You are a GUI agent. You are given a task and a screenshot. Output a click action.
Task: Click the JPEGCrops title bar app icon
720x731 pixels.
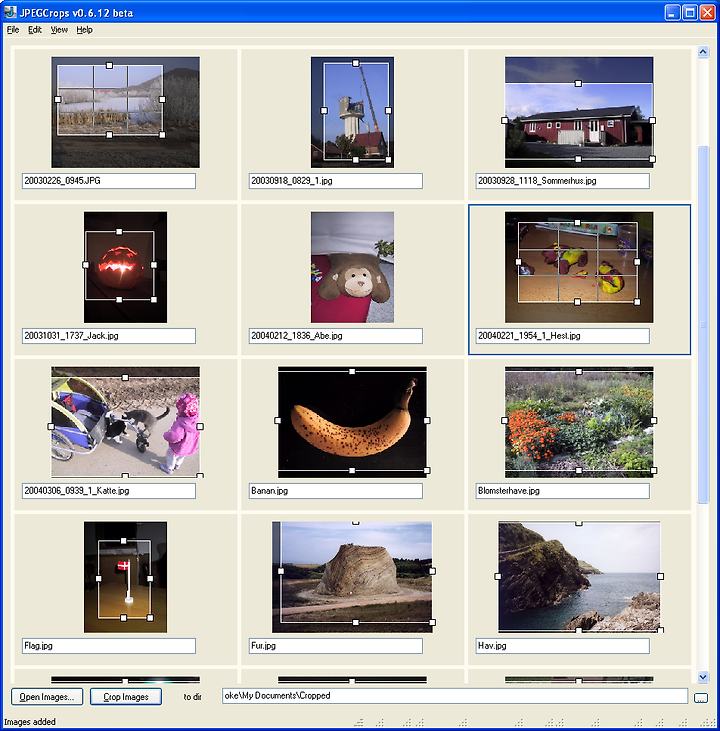pos(10,12)
